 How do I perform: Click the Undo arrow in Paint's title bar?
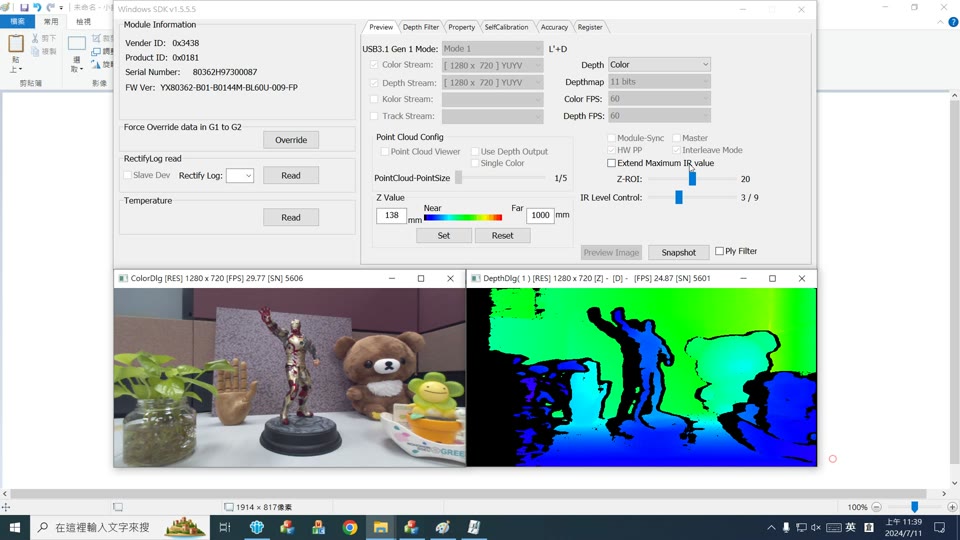tap(37, 7)
